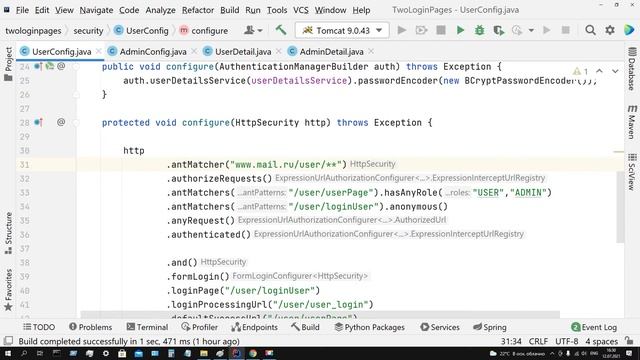This screenshot has height=360, width=640.
Task: Toggle tool window bars in status corner
Action: pos(8,341)
